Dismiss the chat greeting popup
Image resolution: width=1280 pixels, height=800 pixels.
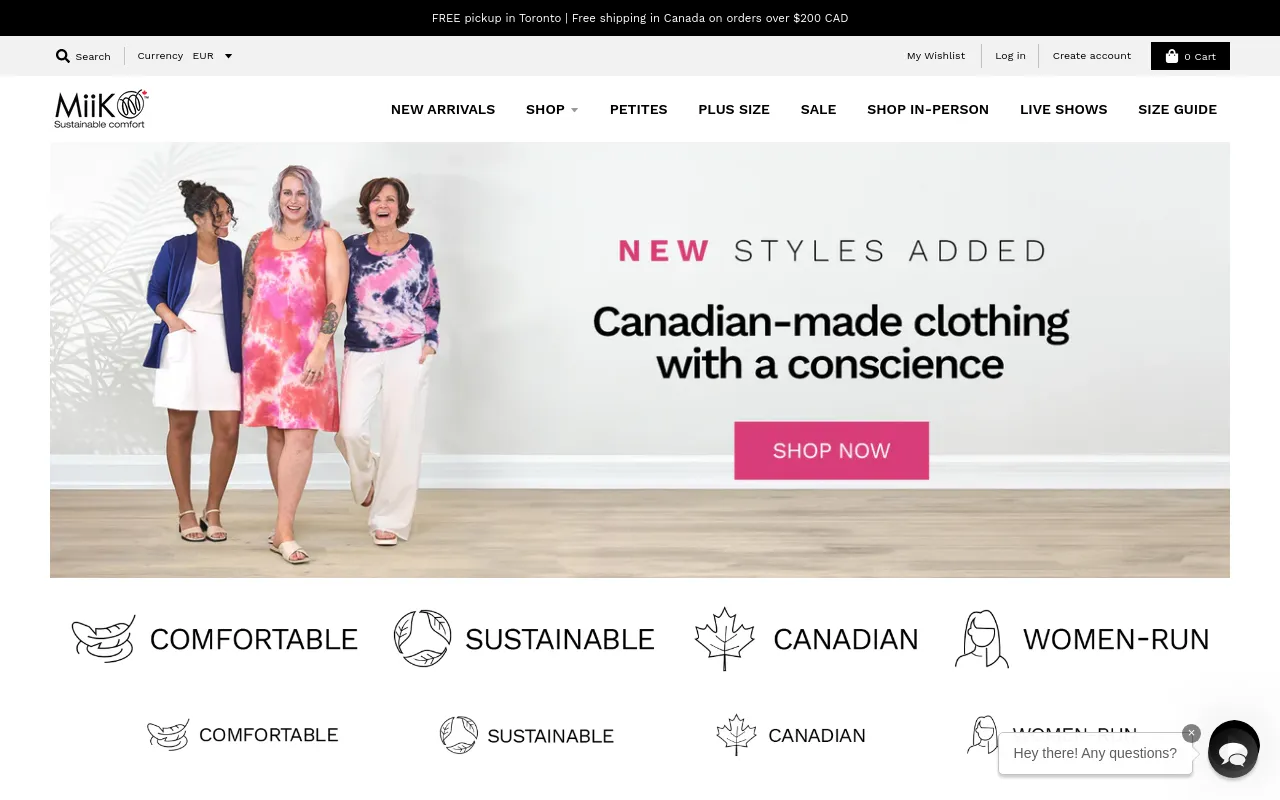pyautogui.click(x=1191, y=733)
